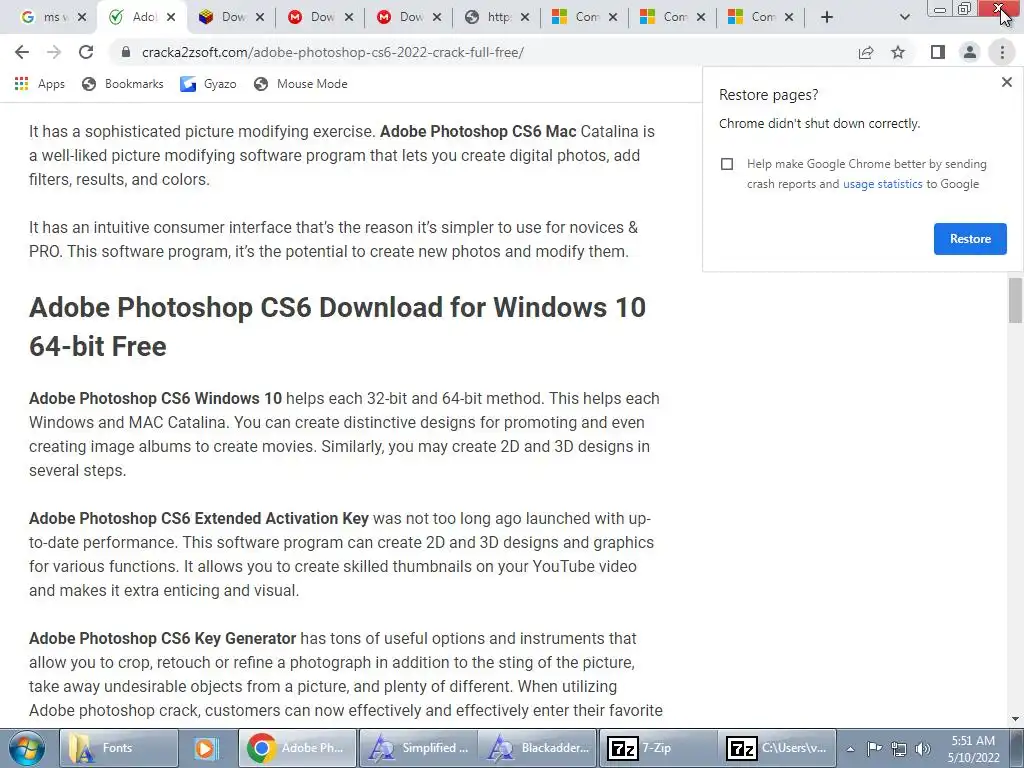The height and width of the screenshot is (768, 1024).
Task: Open 7-Zip taskbar window
Action: [657, 748]
